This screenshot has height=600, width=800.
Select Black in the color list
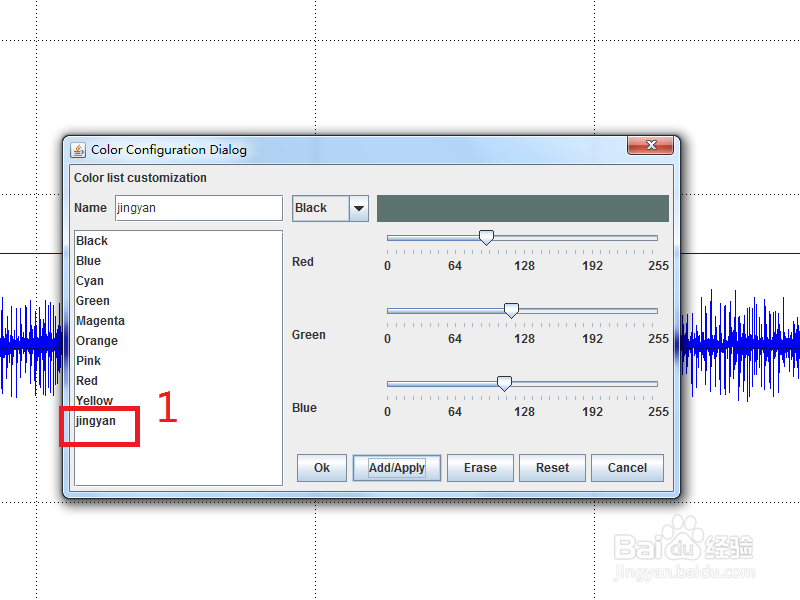point(178,241)
